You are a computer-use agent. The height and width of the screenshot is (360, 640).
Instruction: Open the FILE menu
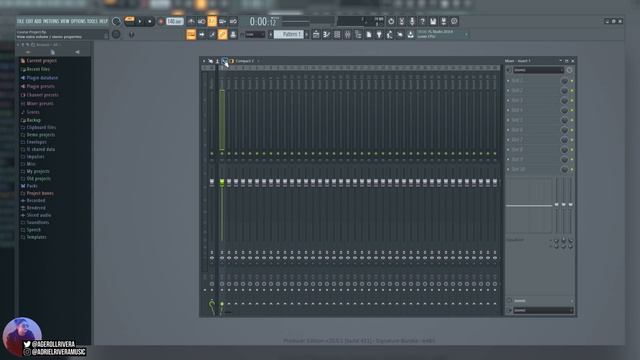pos(20,21)
